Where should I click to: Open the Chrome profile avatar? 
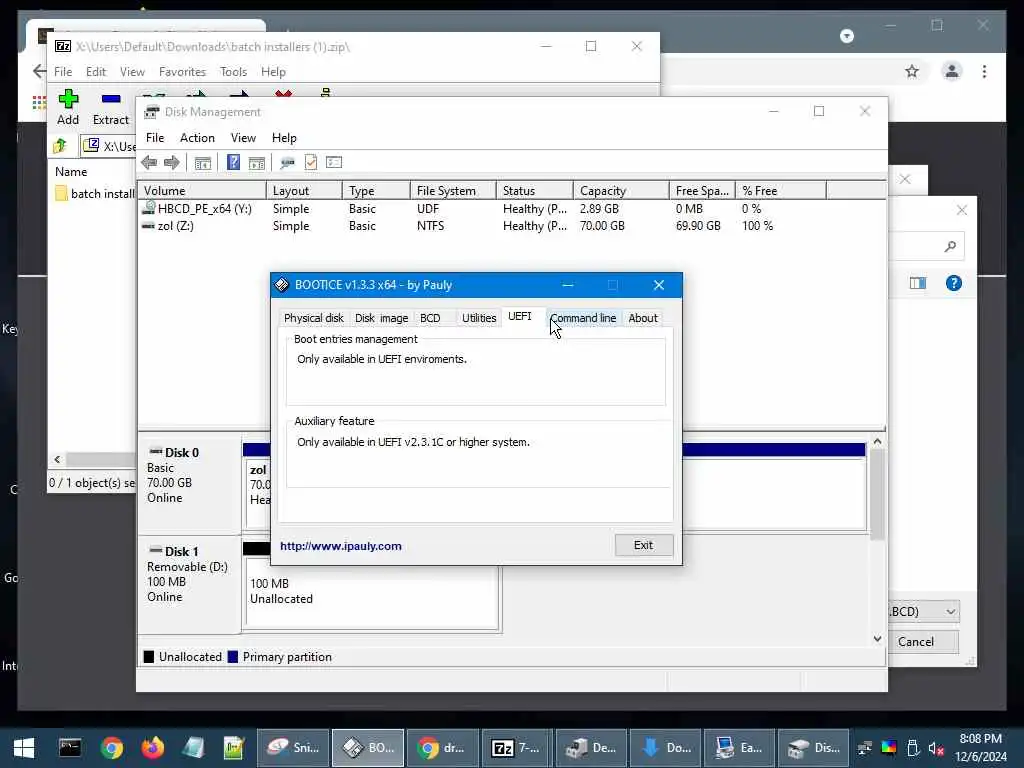click(952, 71)
